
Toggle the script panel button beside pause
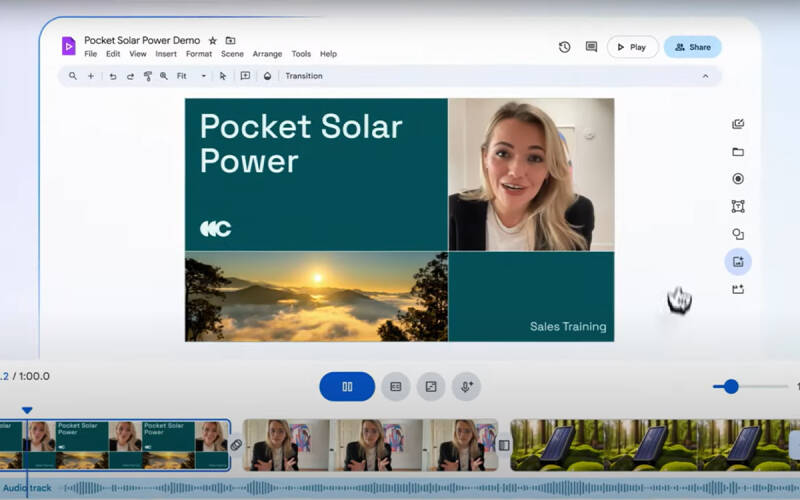396,387
